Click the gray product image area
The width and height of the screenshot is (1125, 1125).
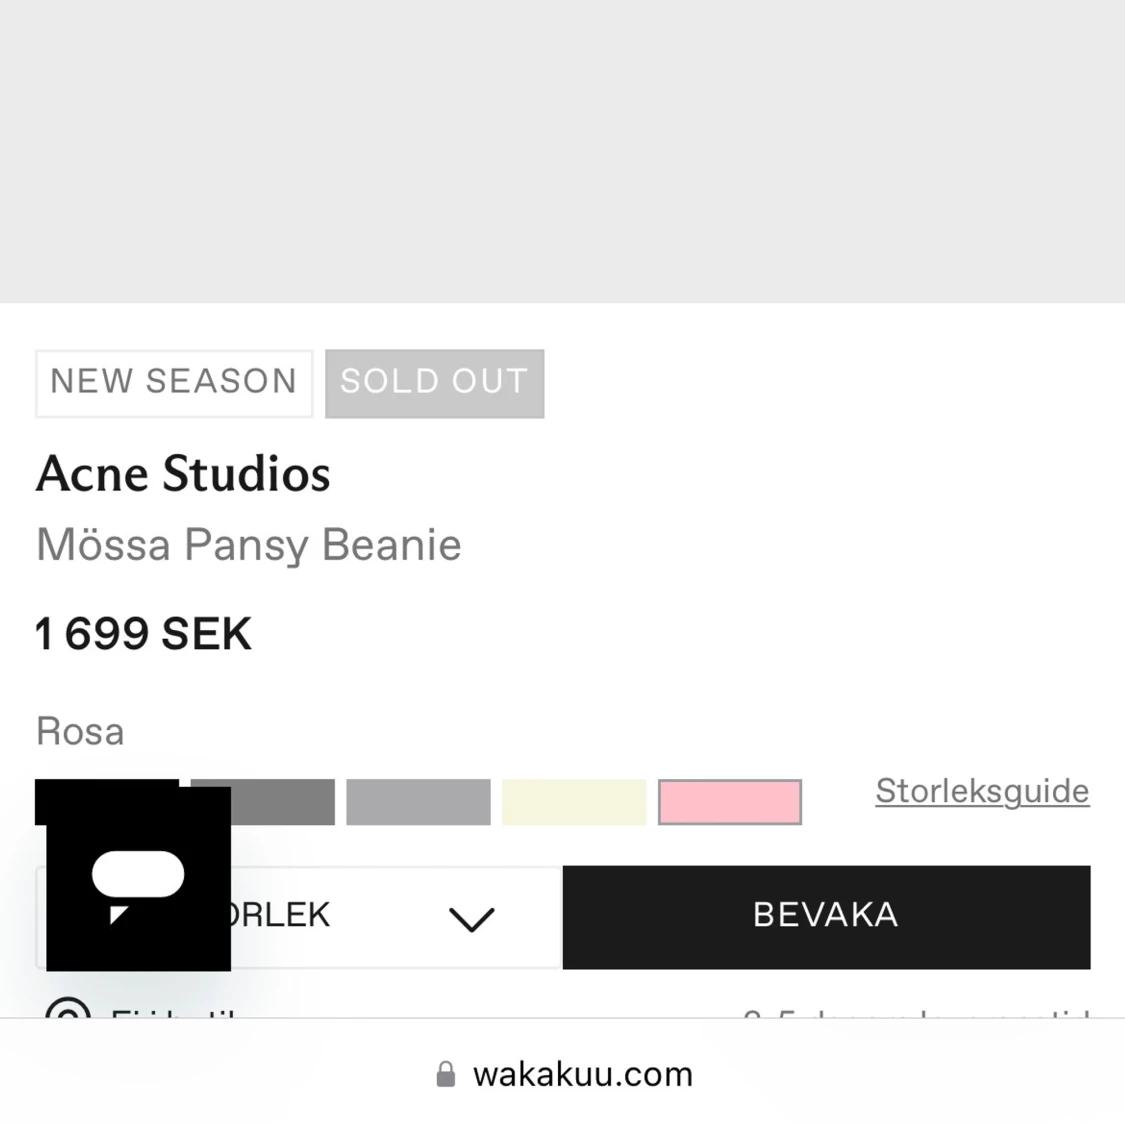tap(562, 150)
